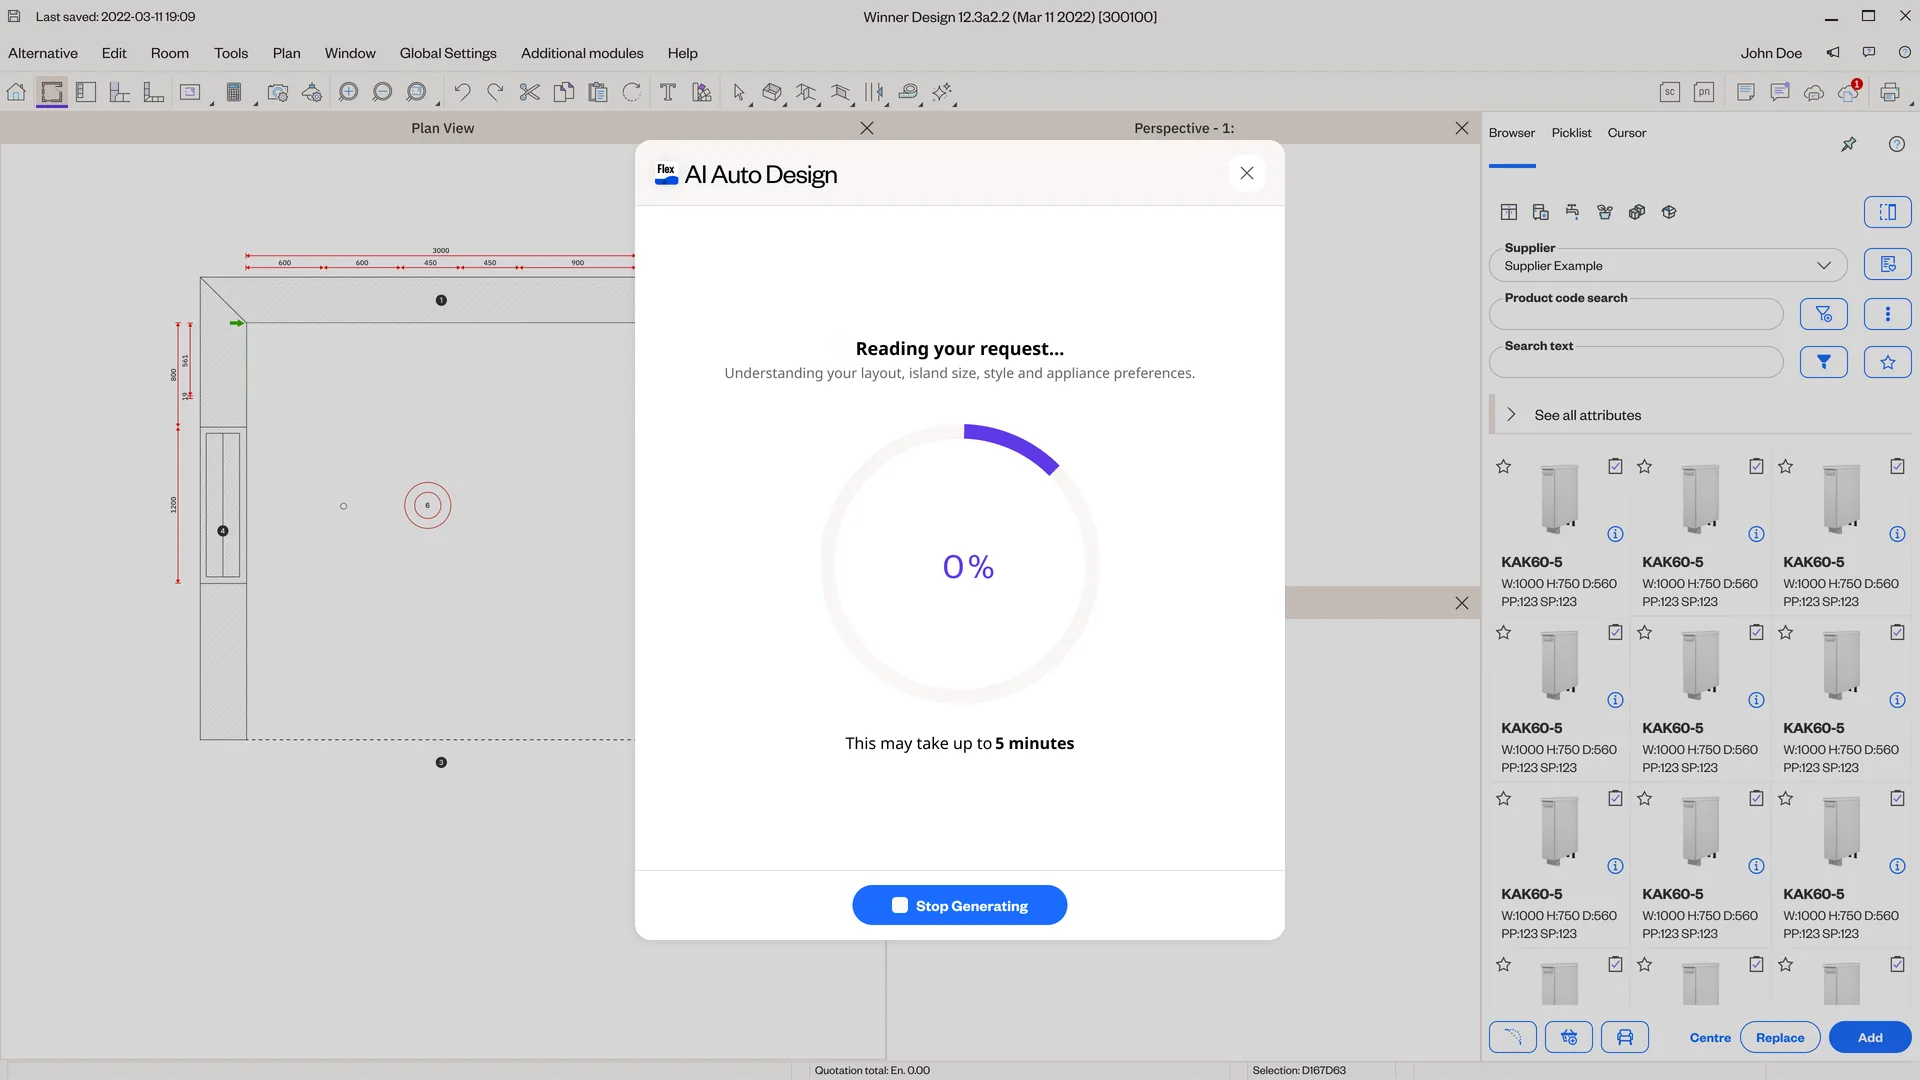Click the print icon
The image size is (1920, 1080).
[x=1890, y=92]
